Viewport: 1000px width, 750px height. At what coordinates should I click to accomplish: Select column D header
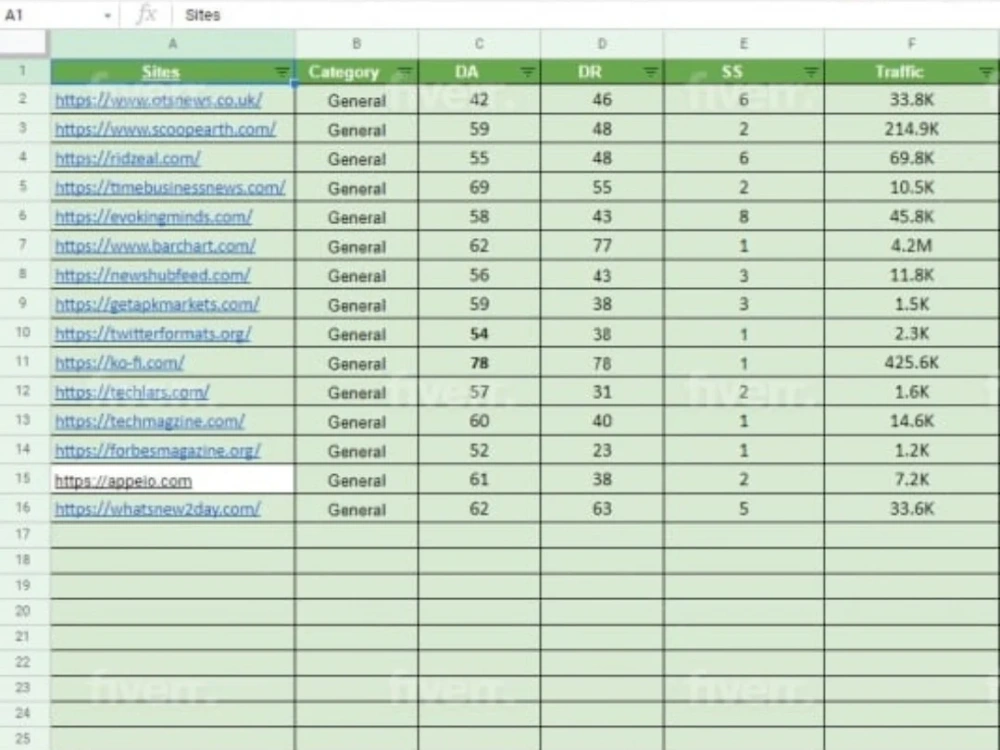[601, 44]
